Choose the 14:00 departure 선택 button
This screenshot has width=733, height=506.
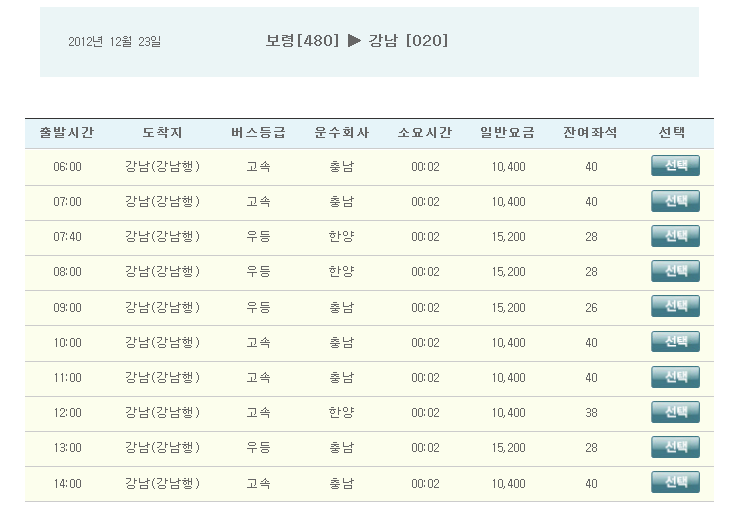675,482
